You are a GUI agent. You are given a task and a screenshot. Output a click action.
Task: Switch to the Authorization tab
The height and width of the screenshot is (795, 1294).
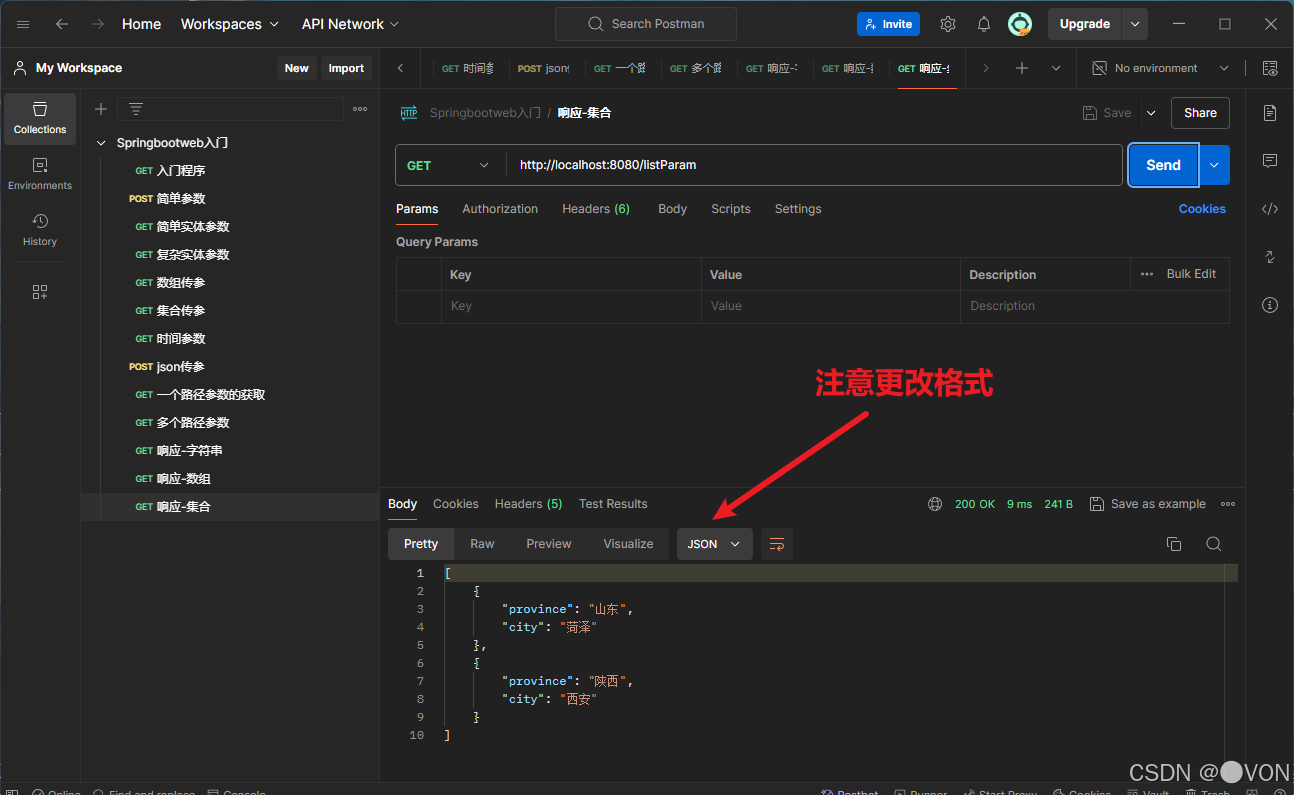tap(500, 209)
